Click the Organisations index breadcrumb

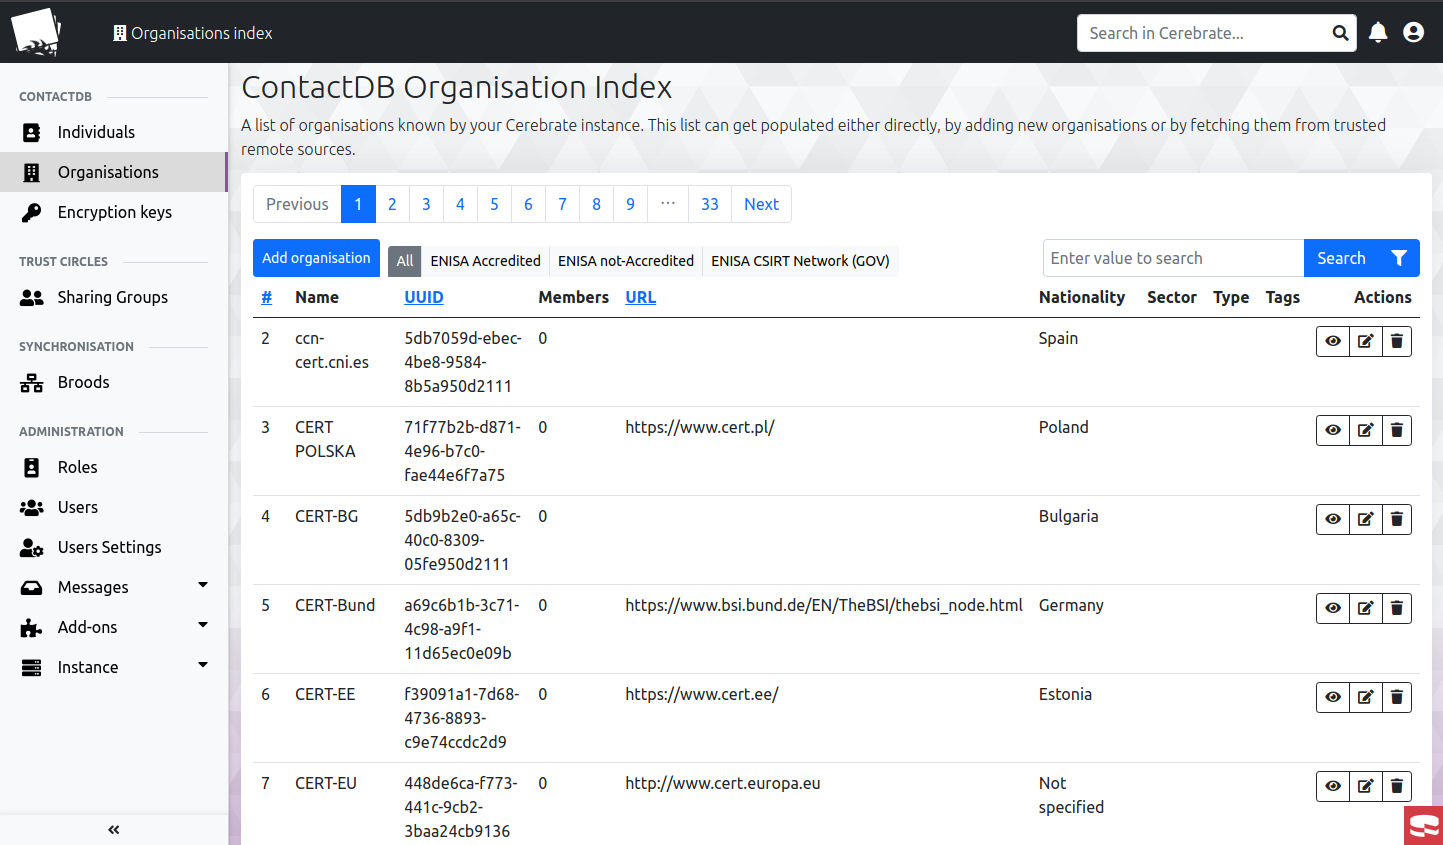point(192,33)
